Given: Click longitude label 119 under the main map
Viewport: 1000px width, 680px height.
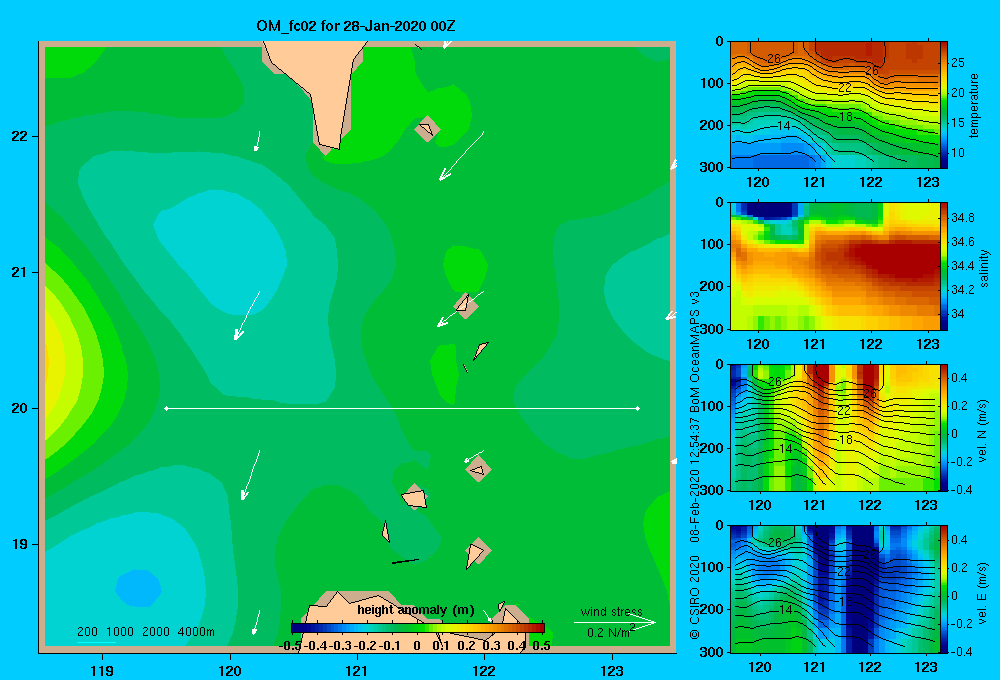Looking at the screenshot, I should [102, 670].
